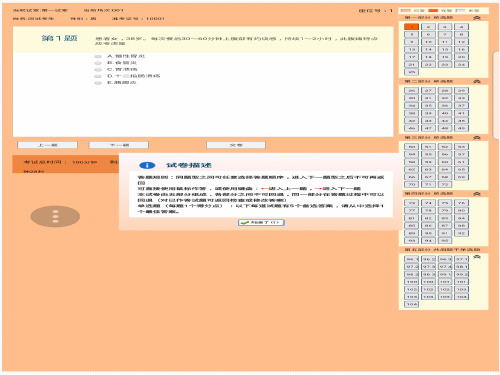Image resolution: width=500 pixels, height=375 pixels.
Task: Toggle the fifth section collapse icon
Action: (477, 257)
